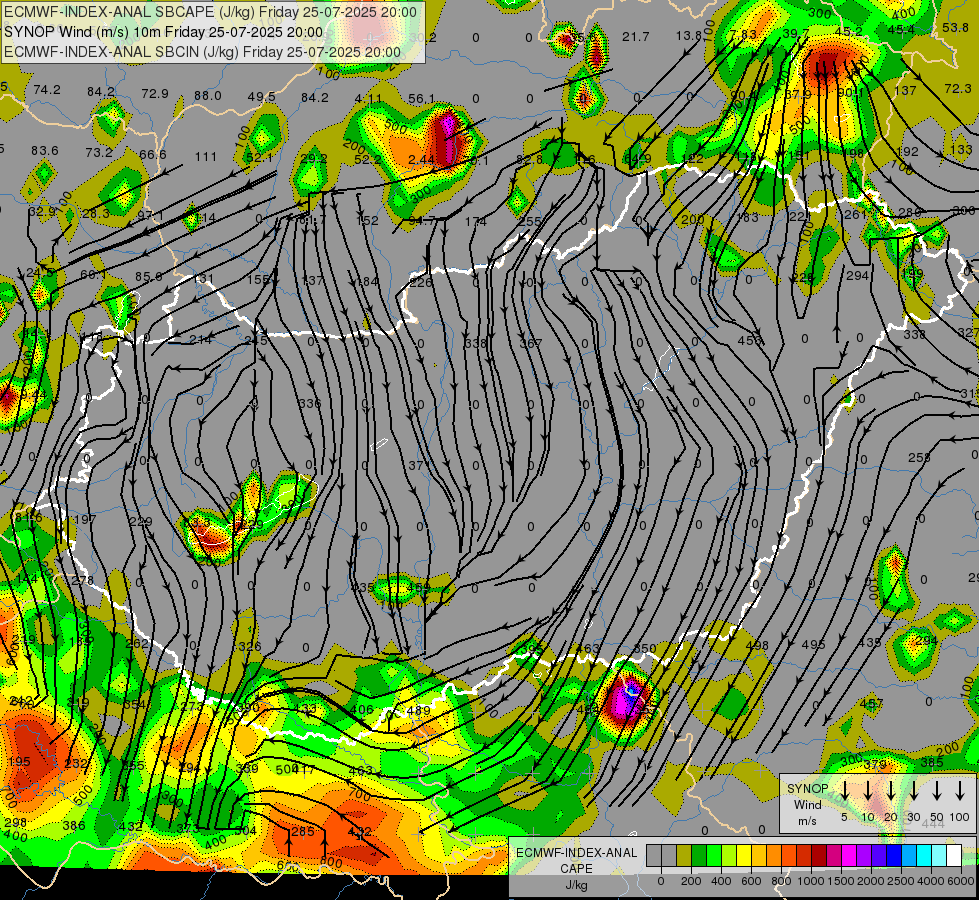Click the map value 49.5

coord(262,96)
